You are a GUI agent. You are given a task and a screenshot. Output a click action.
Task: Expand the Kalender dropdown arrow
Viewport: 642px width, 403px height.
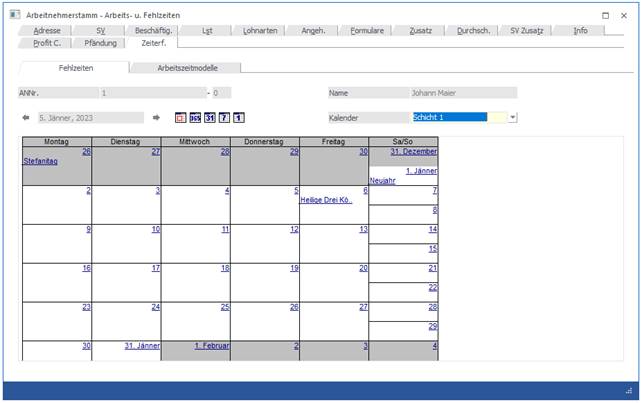point(513,117)
